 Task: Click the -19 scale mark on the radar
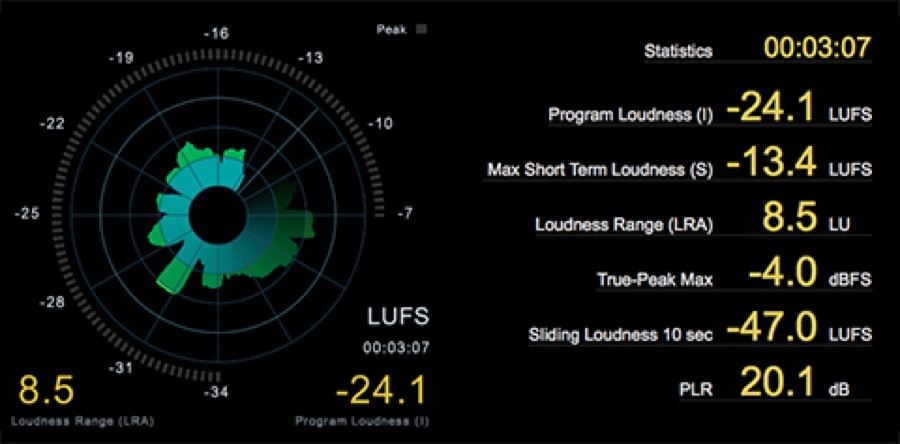pos(121,58)
